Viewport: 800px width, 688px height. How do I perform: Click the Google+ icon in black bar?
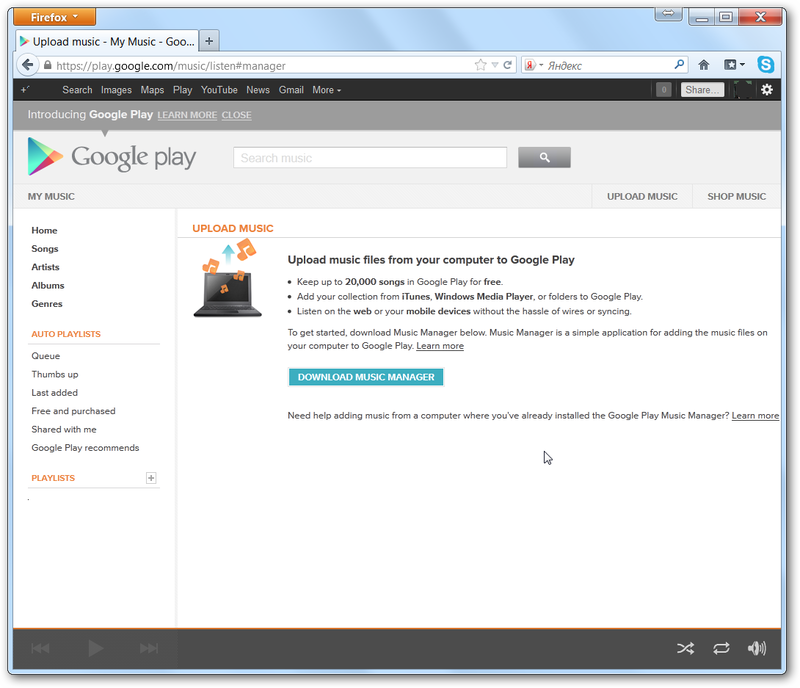click(24, 90)
